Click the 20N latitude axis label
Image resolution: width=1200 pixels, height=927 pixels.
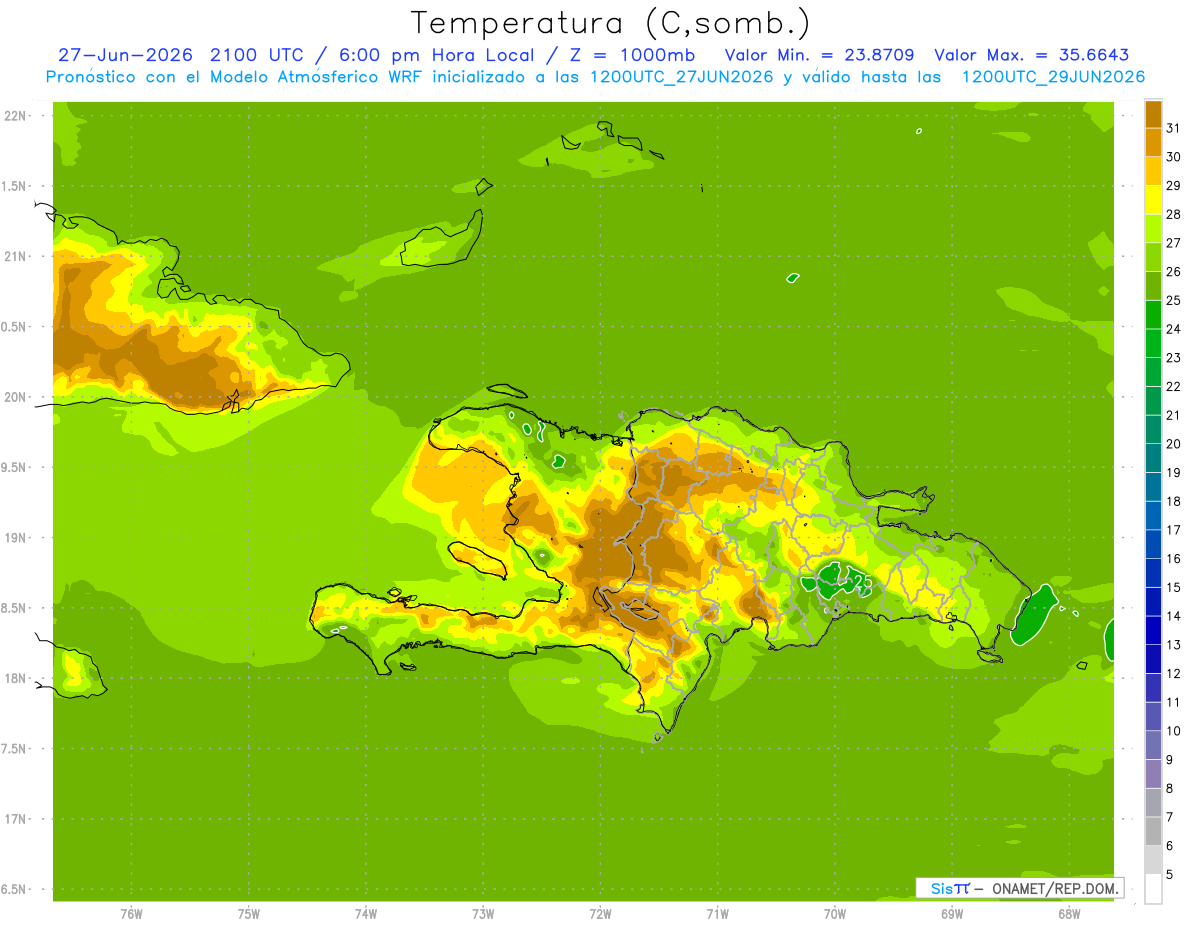tap(17, 397)
